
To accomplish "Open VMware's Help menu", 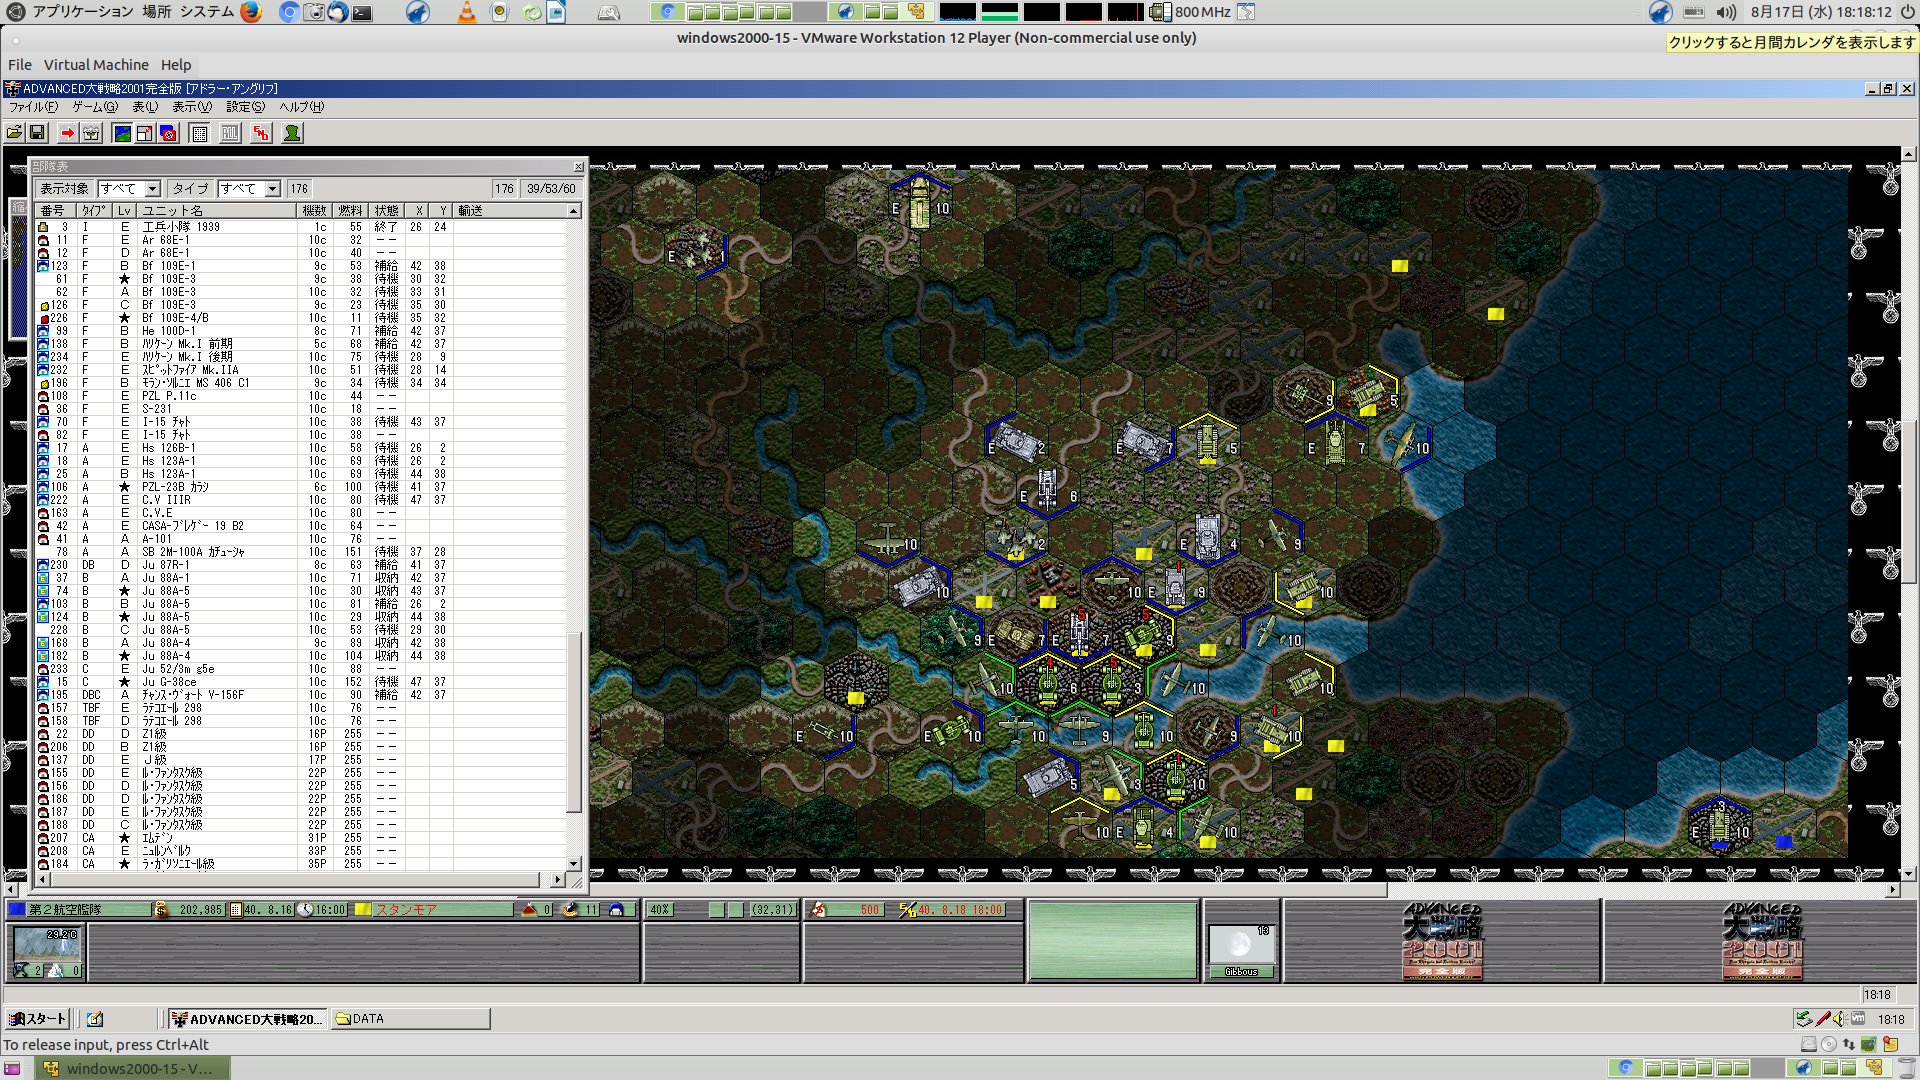I will 176,65.
